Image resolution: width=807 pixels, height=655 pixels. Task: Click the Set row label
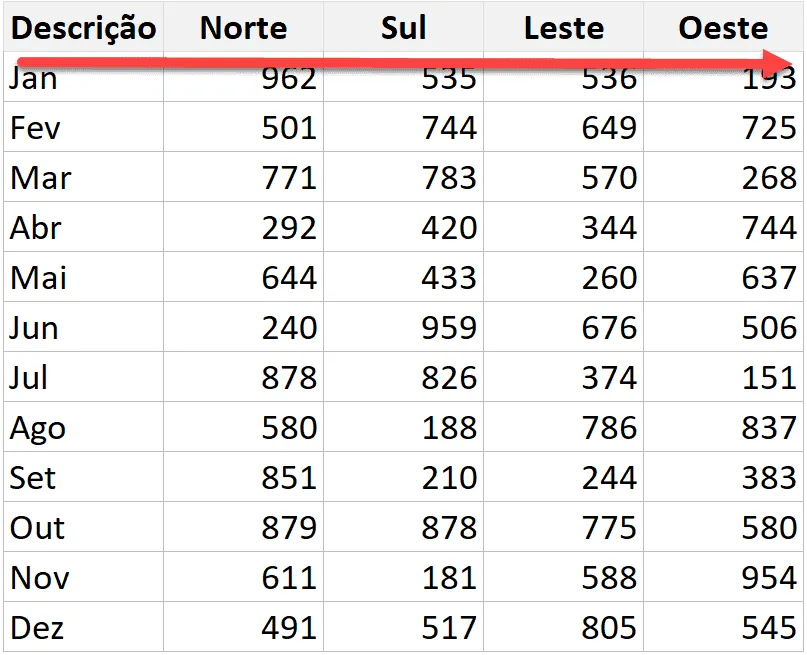tap(83, 476)
